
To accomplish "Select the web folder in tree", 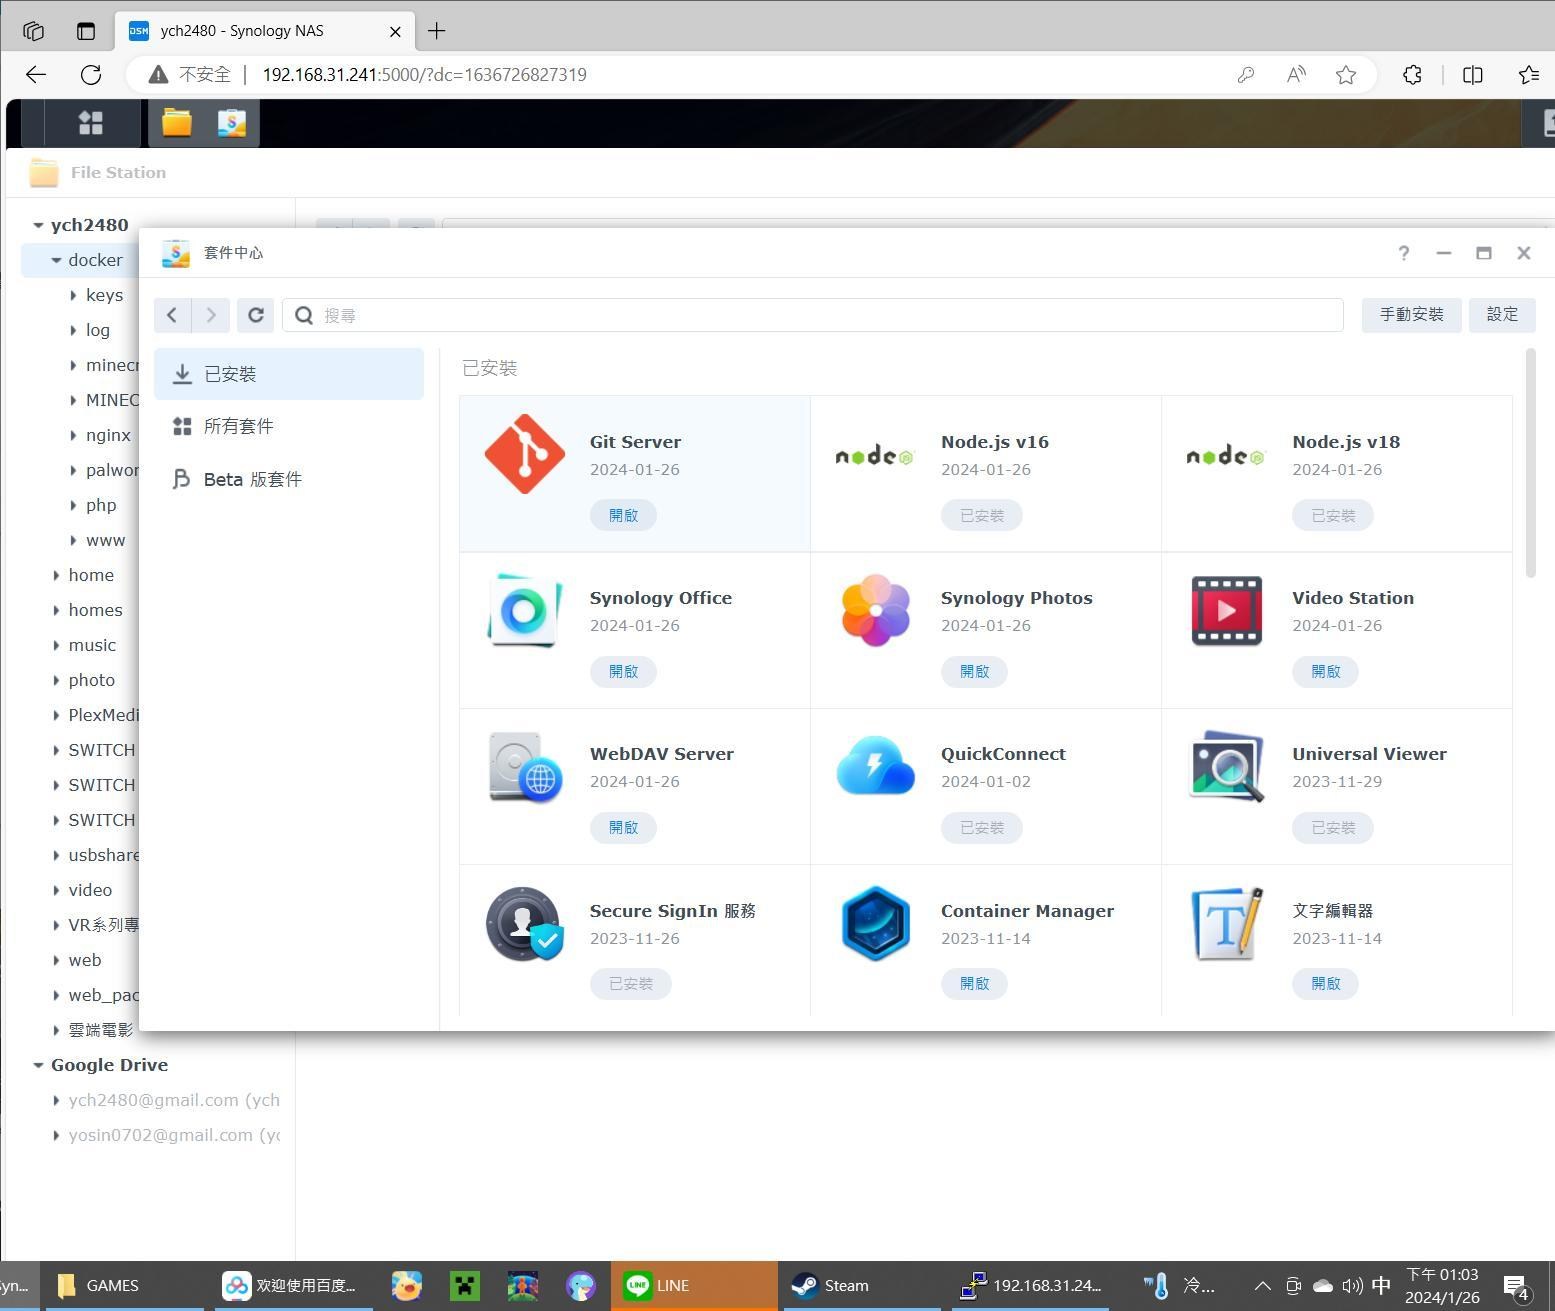I will 84,960.
